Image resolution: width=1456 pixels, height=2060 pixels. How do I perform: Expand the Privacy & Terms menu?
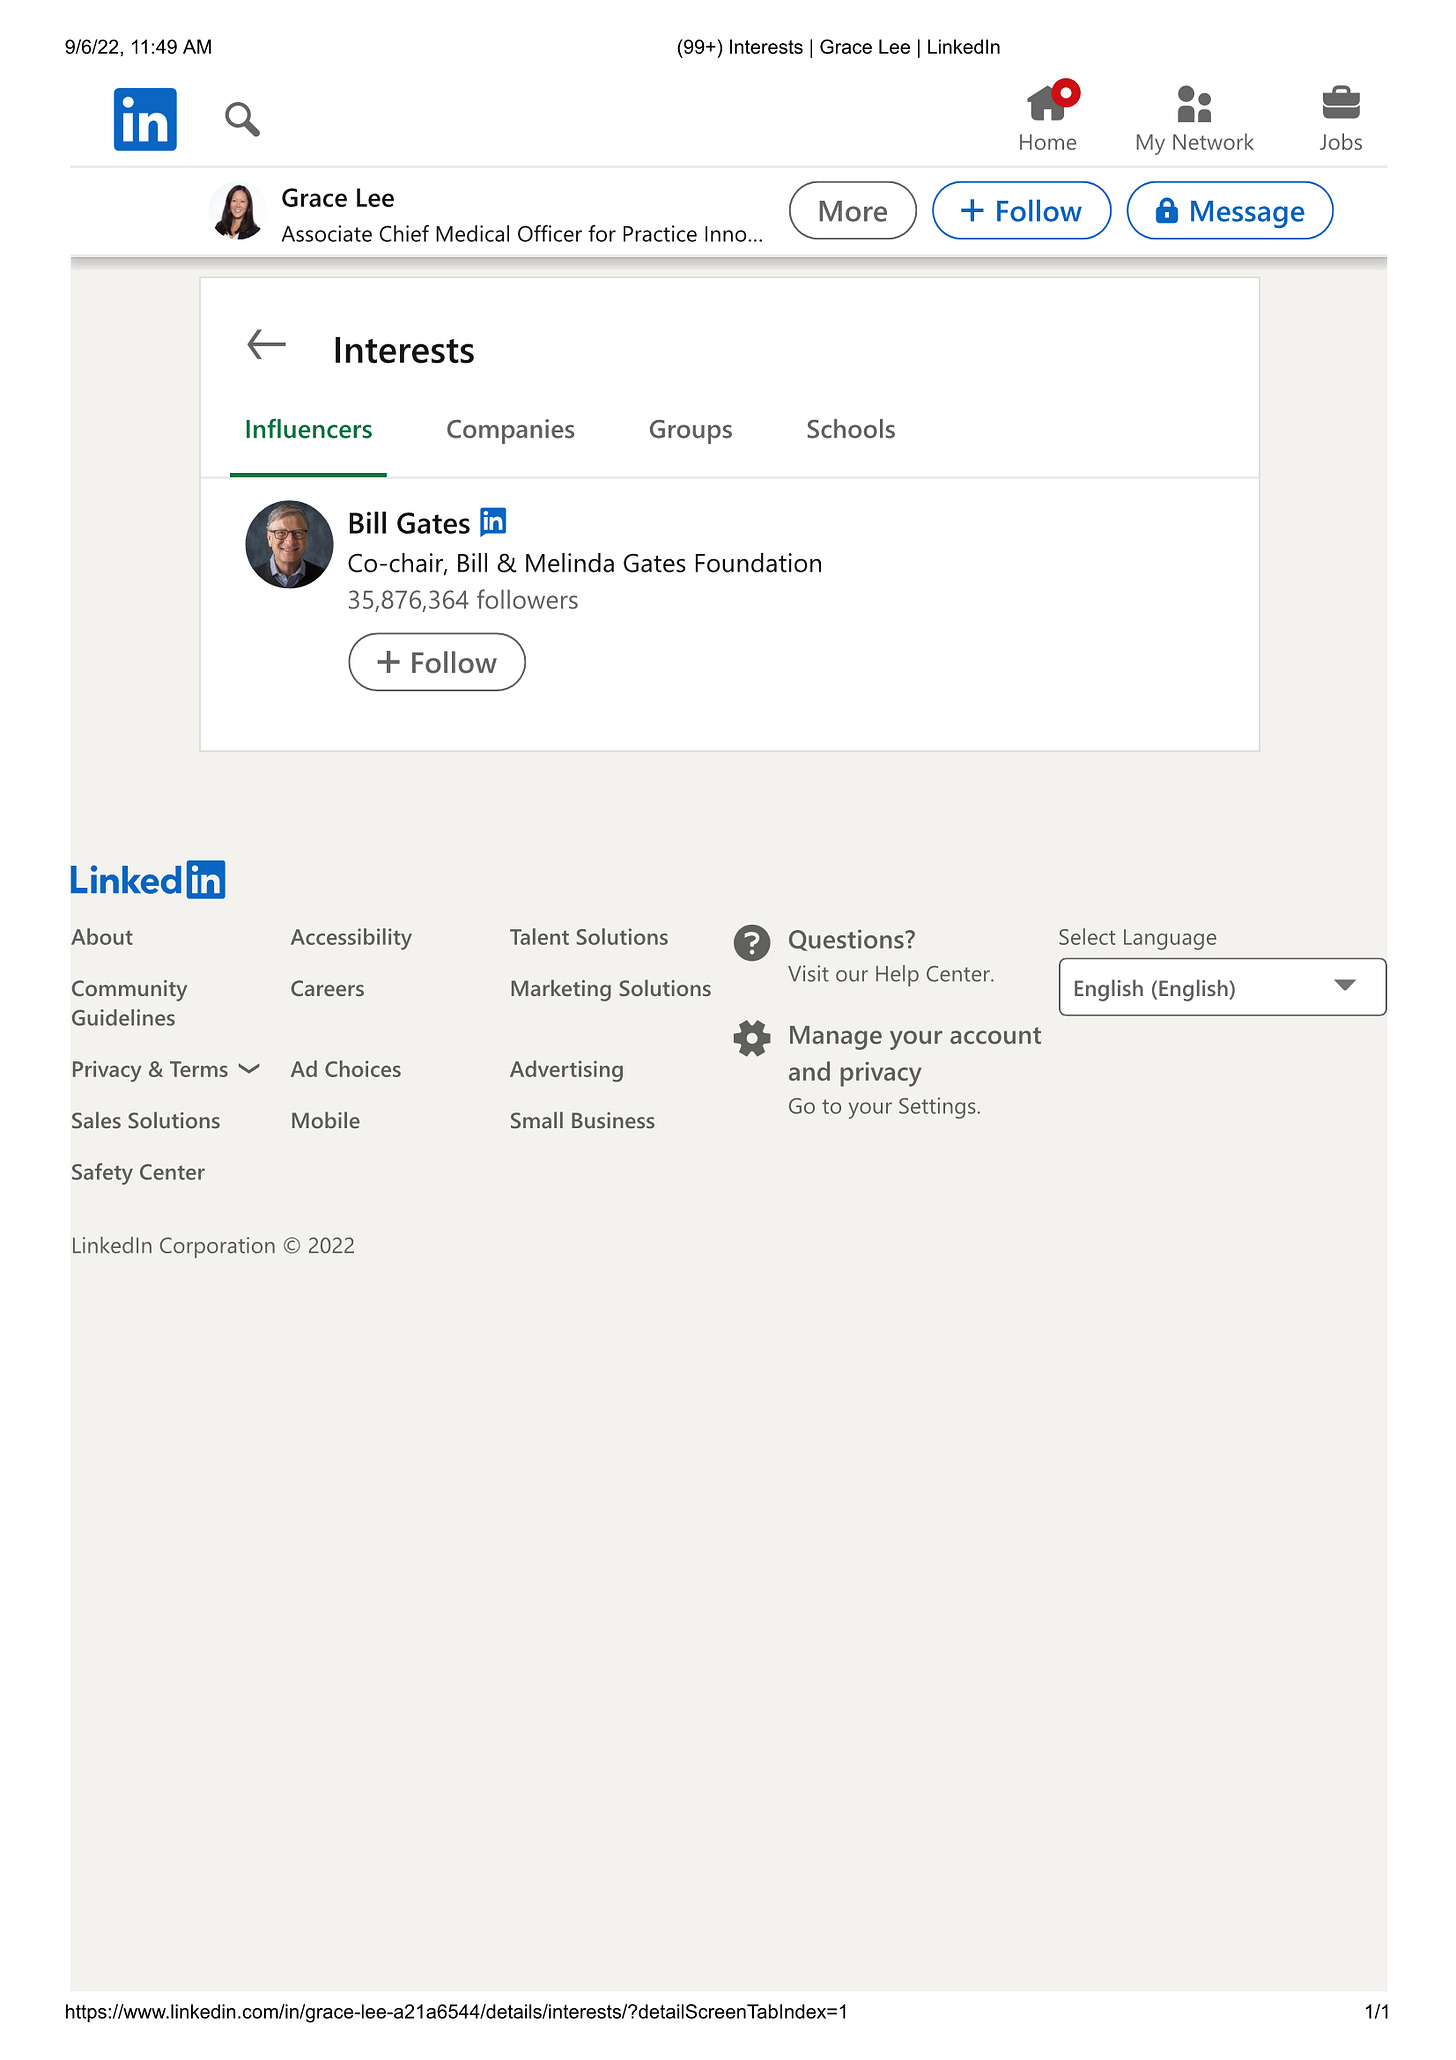click(166, 1069)
